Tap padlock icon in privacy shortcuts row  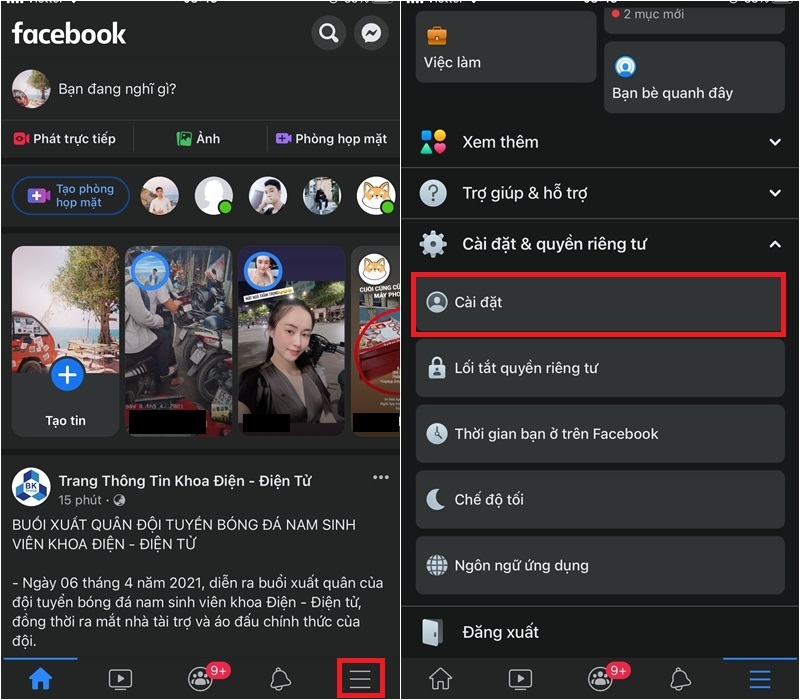click(x=437, y=368)
